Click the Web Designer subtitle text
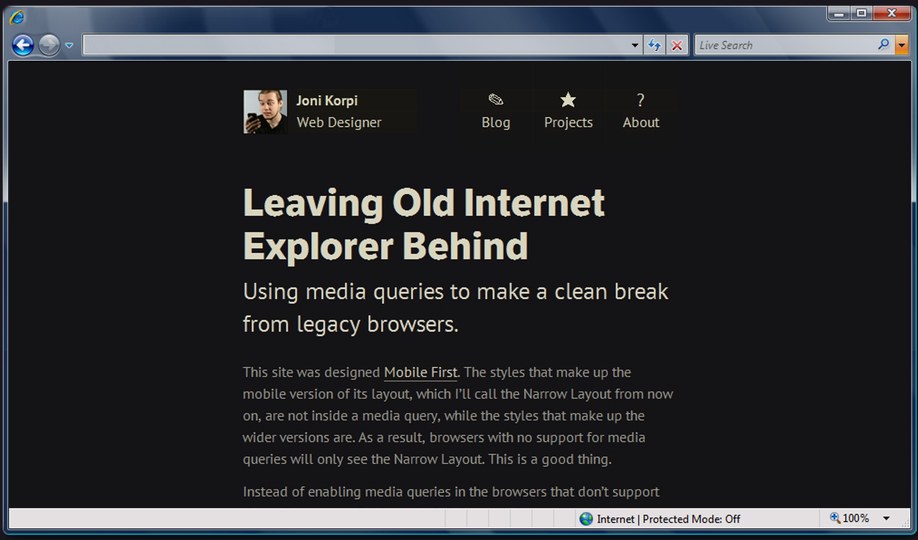Screen dimensions: 918x540 (x=338, y=122)
